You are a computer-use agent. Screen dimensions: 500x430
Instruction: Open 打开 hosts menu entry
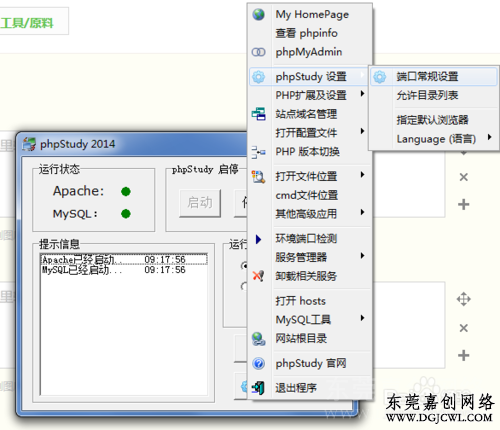[311, 301]
